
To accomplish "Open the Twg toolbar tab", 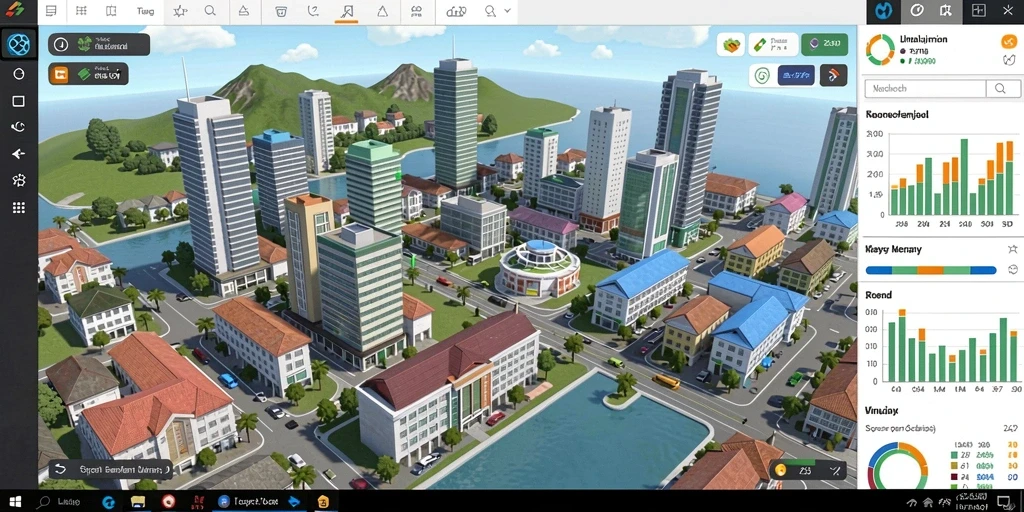I will (x=145, y=11).
